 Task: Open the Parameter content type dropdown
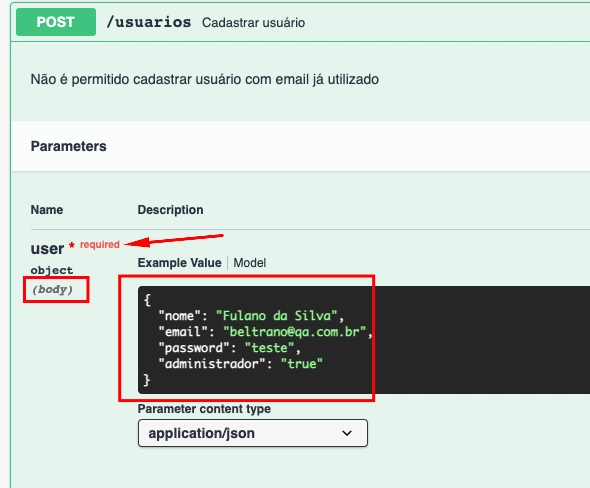pyautogui.click(x=252, y=433)
